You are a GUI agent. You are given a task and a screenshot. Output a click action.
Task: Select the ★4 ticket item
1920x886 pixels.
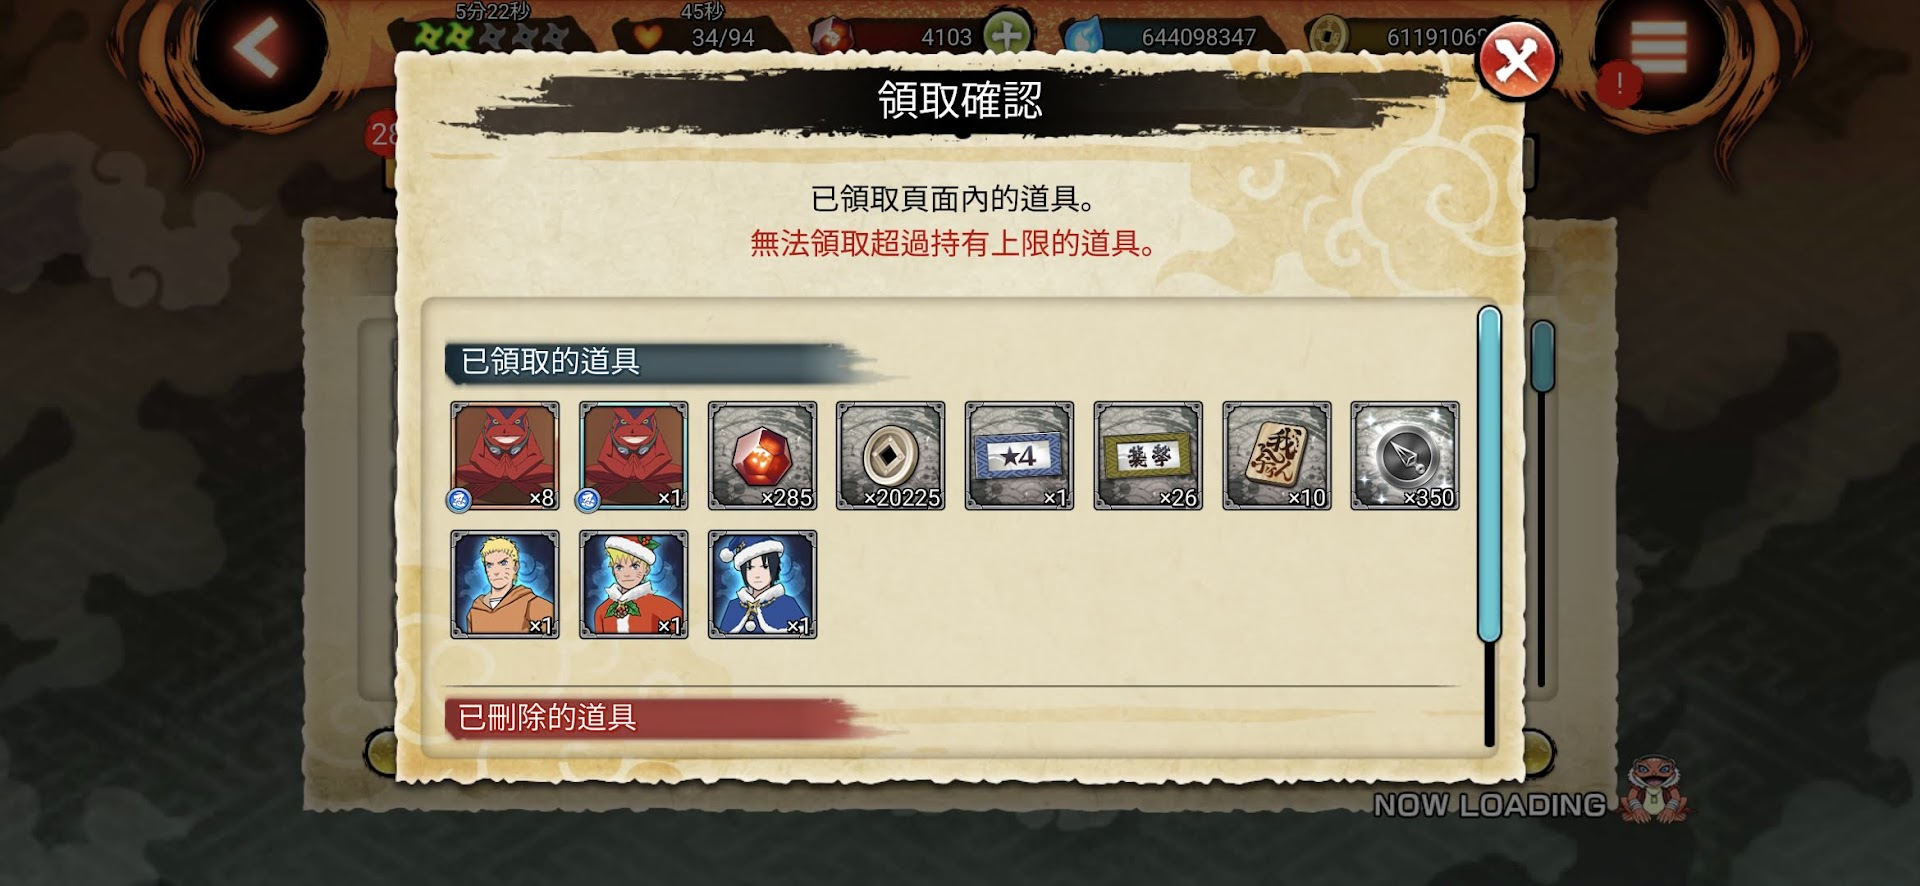(x=1019, y=456)
